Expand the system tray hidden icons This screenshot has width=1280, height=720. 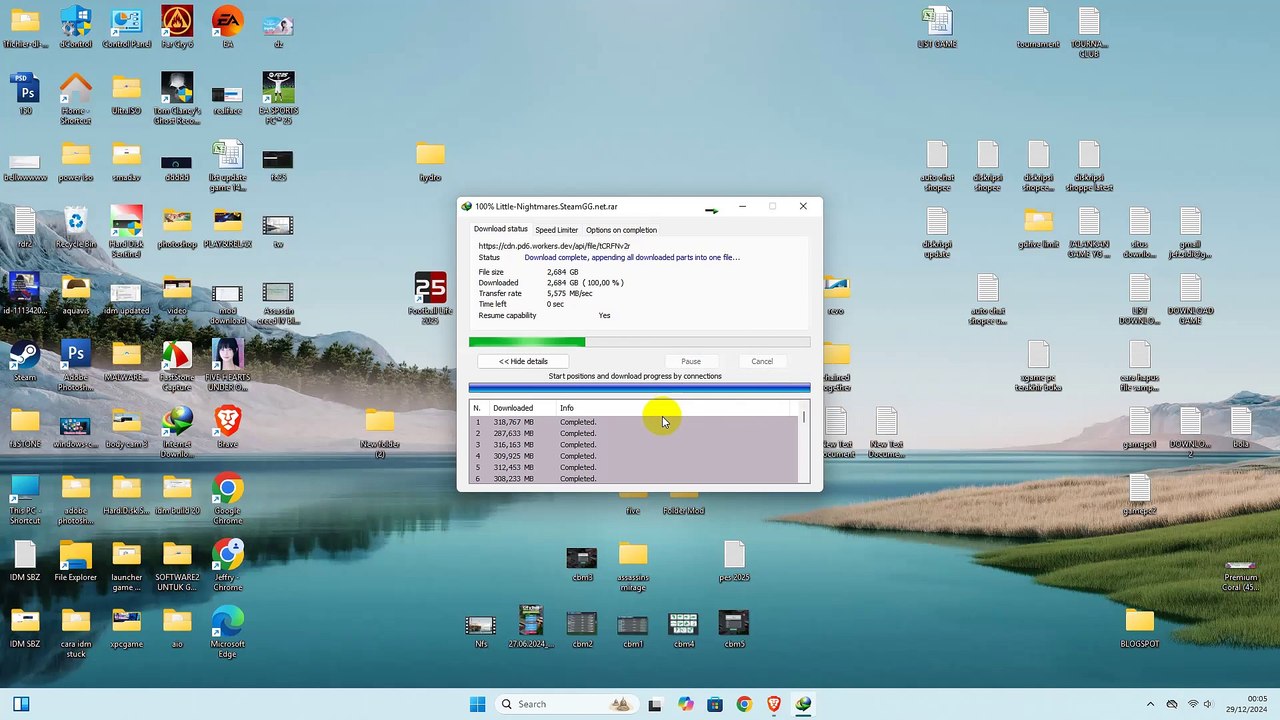1150,704
